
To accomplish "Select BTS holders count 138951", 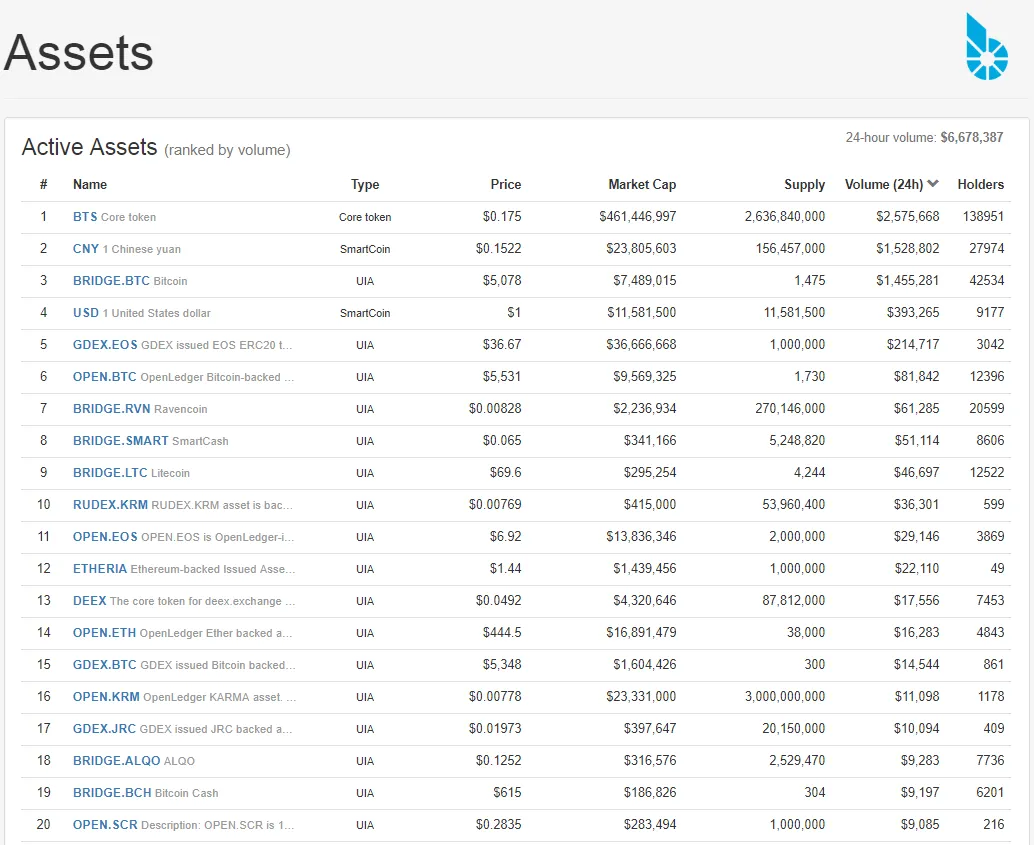I will pos(983,216).
